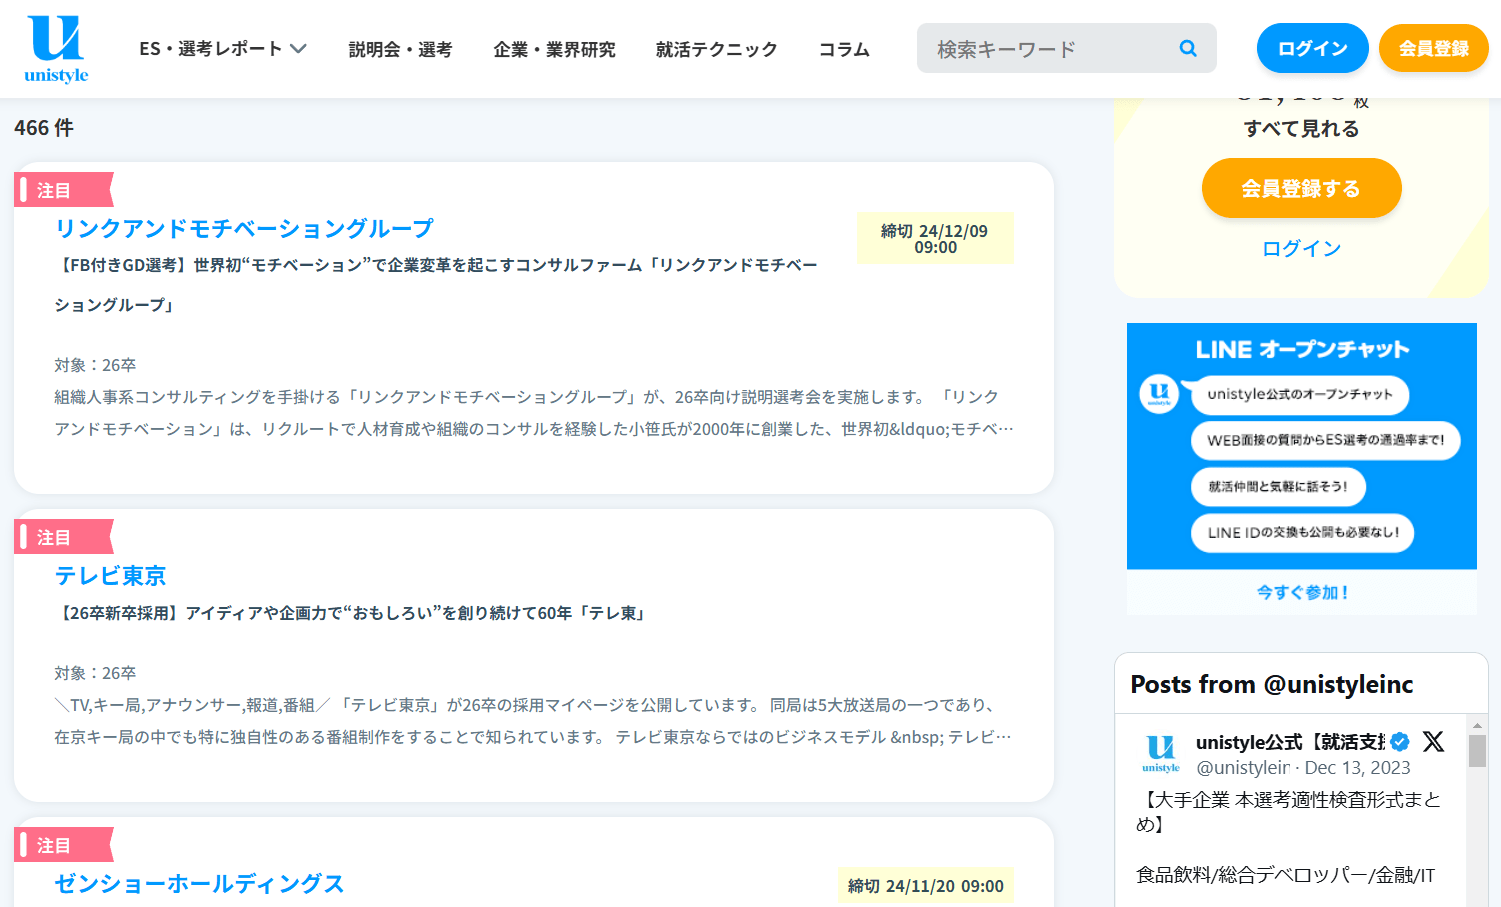Click the Twitter widget scroll up arrow
1501x907 pixels.
coord(1477,725)
